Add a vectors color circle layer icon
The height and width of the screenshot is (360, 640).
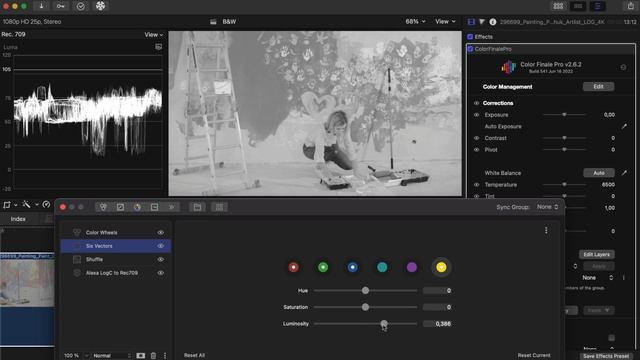point(138,207)
